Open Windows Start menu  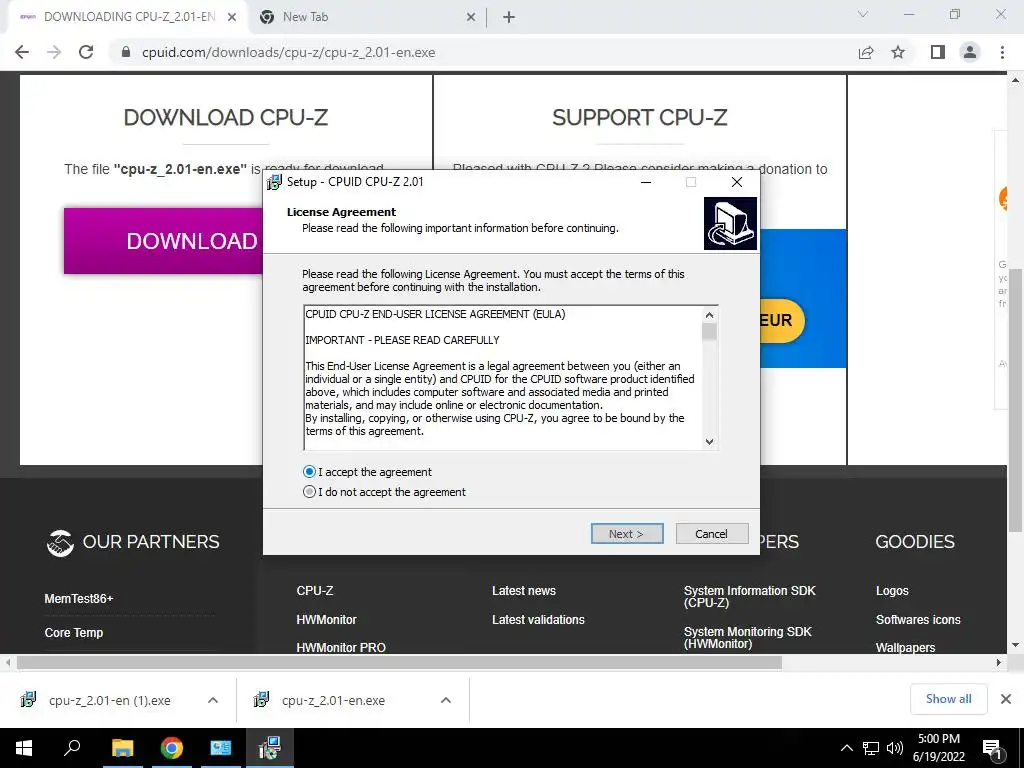(24, 748)
